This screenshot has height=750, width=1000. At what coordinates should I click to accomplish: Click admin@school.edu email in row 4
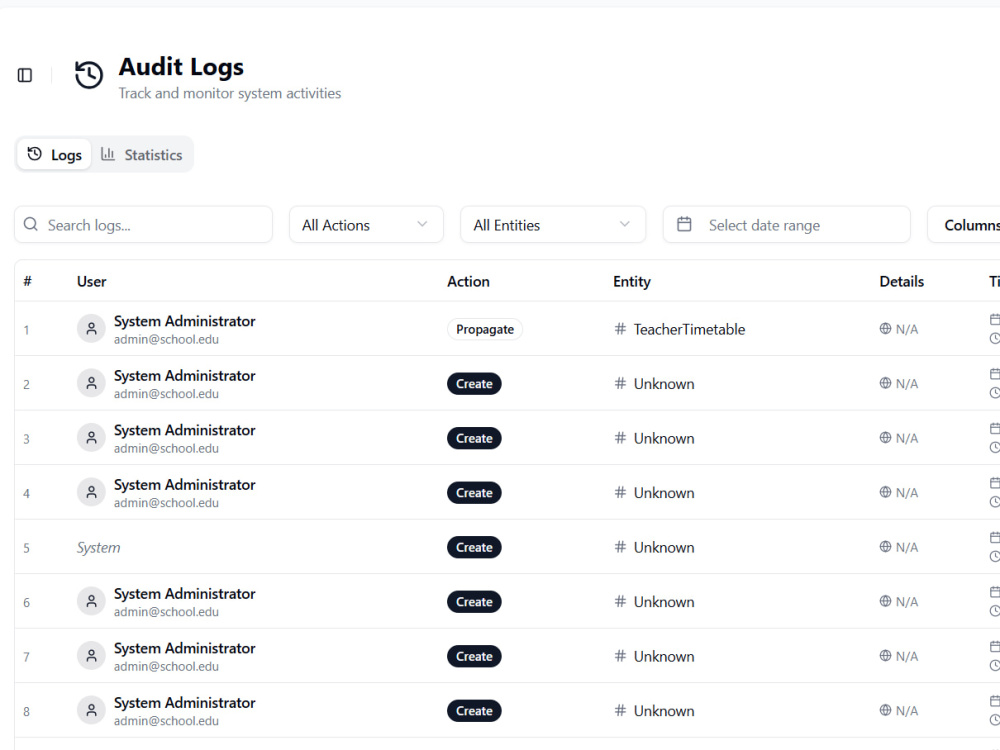click(166, 503)
